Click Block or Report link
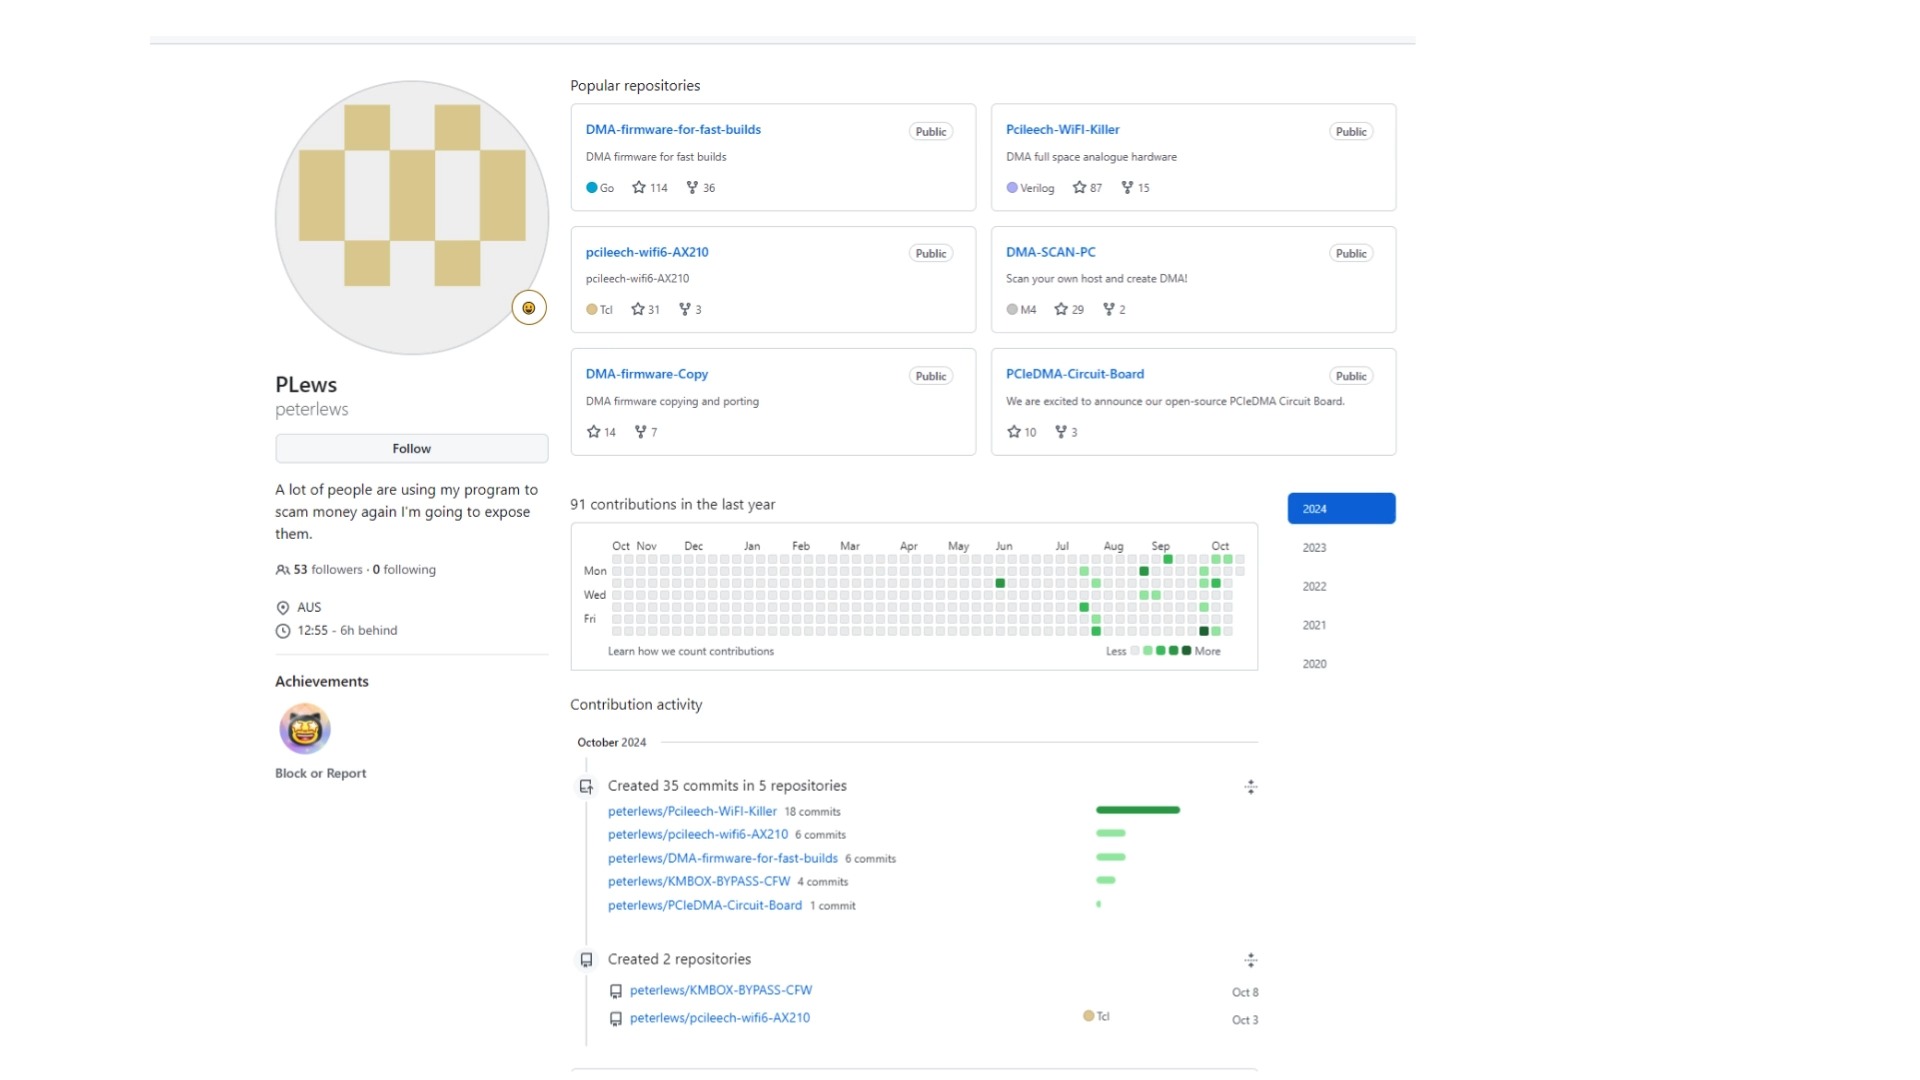 click(x=320, y=774)
